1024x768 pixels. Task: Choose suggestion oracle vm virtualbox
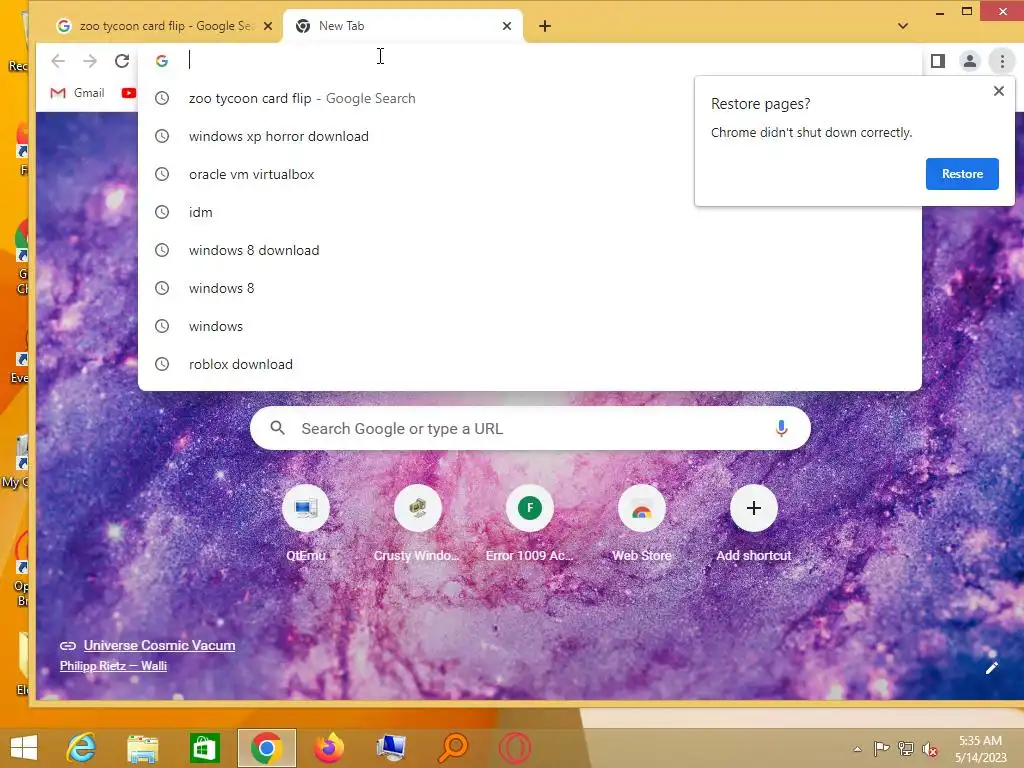tap(530, 174)
